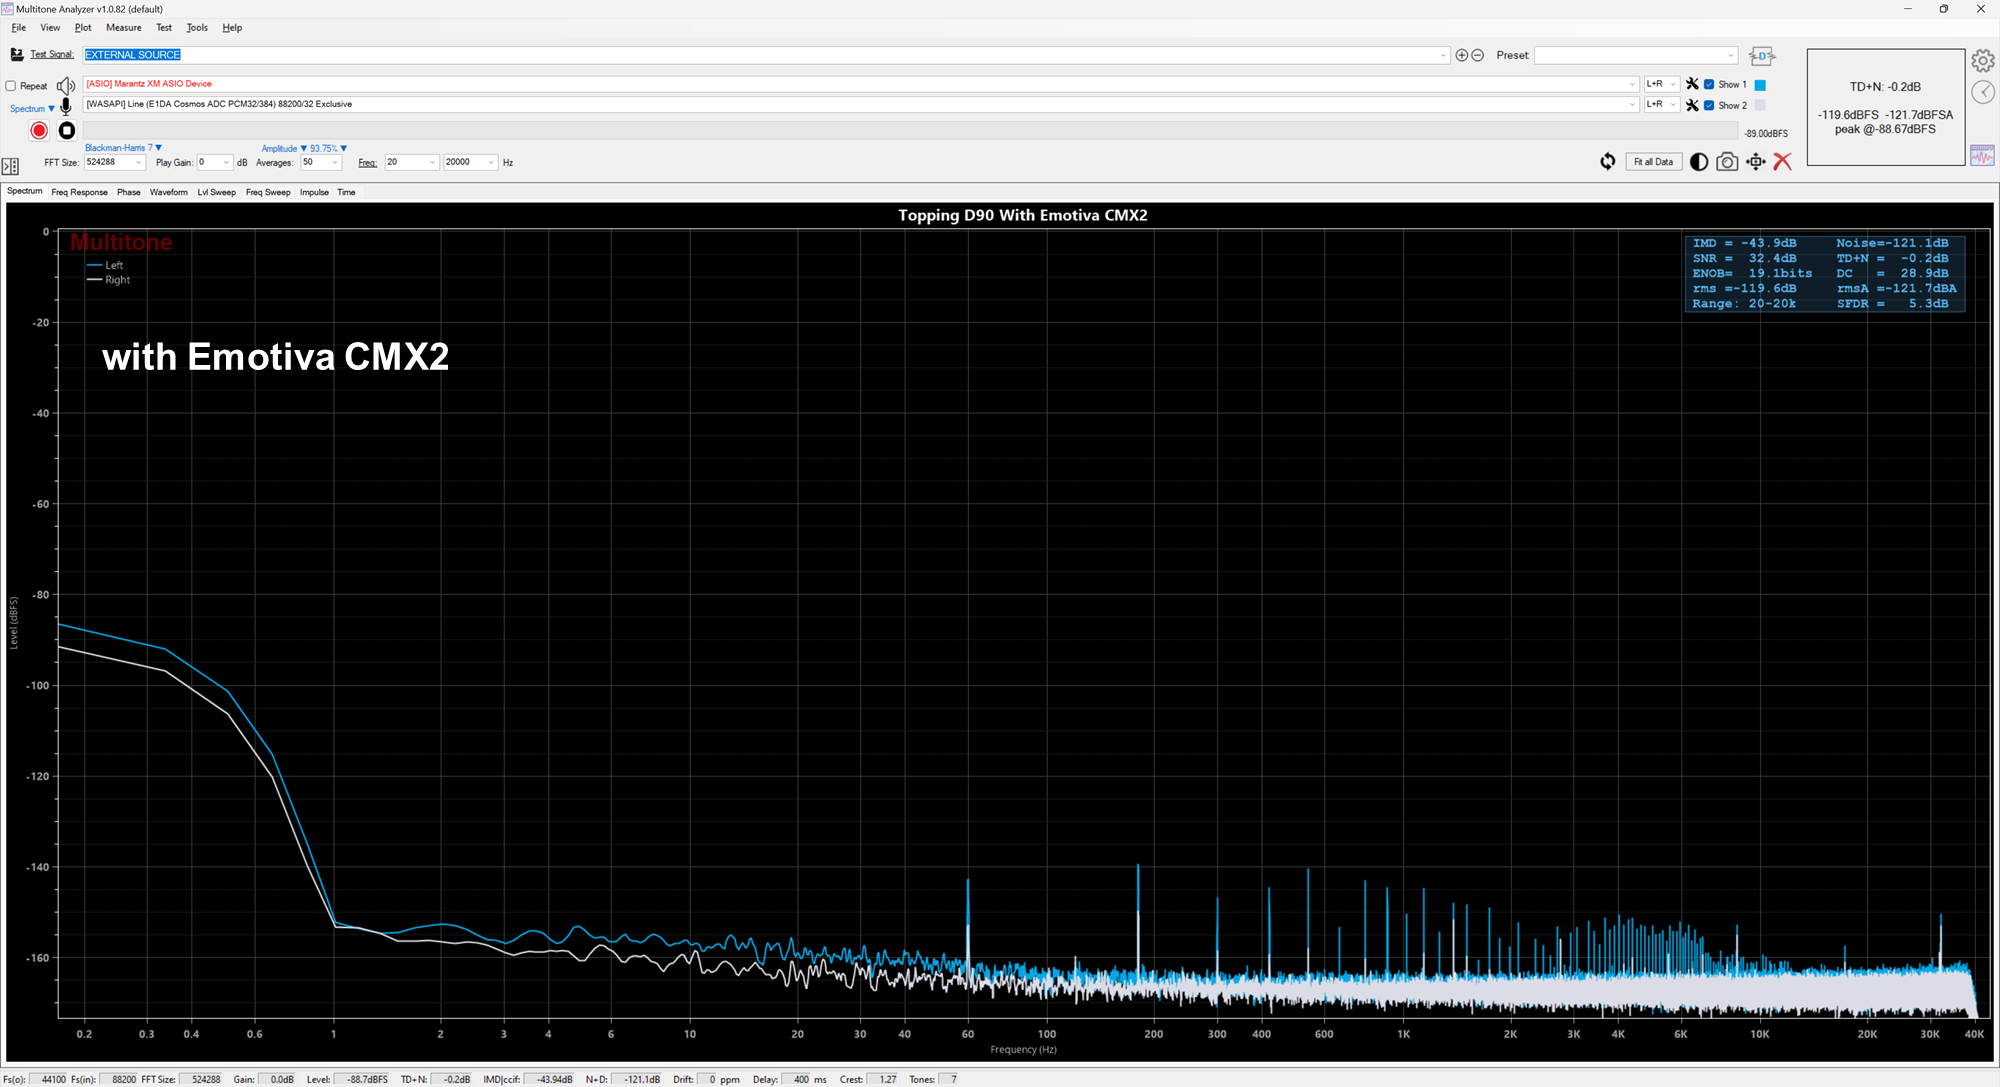Enable the Repeat checkbox
The width and height of the screenshot is (2000, 1087).
11,86
